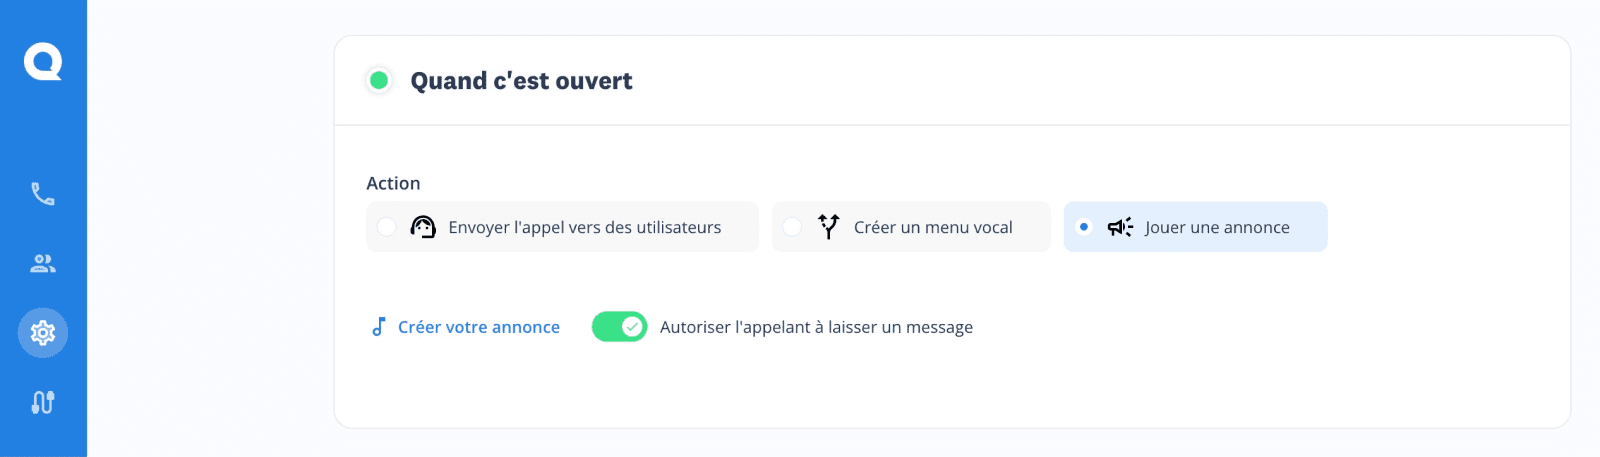This screenshot has width=1600, height=457.
Task: Select the 'Envoyer l'appel vers des utilisateurs' radio button
Action: pyautogui.click(x=387, y=227)
